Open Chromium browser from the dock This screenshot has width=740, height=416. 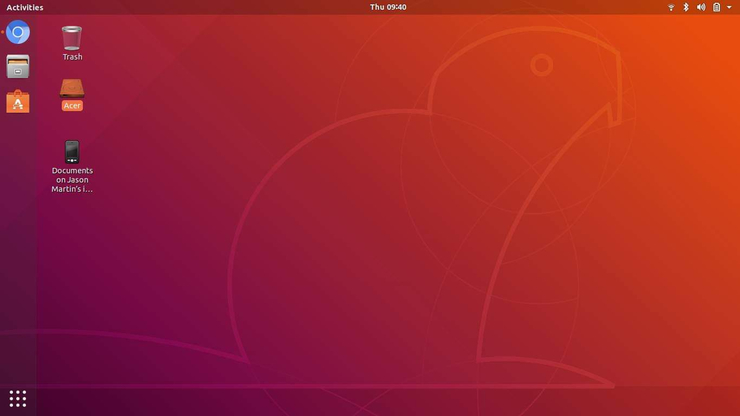pyautogui.click(x=18, y=33)
